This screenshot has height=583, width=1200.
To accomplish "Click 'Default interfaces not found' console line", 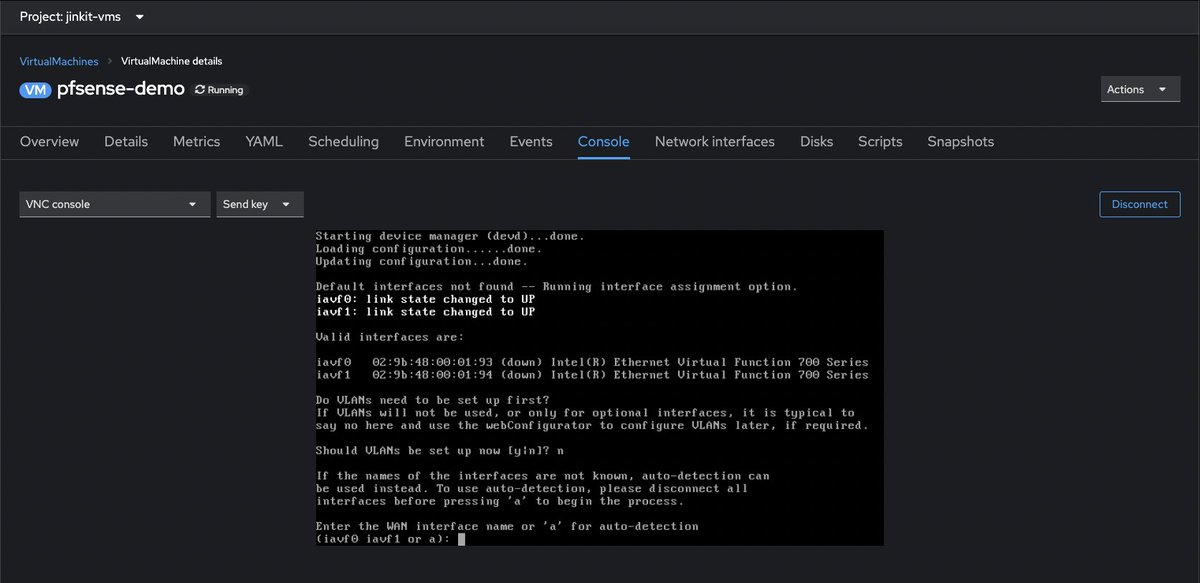I will (556, 287).
